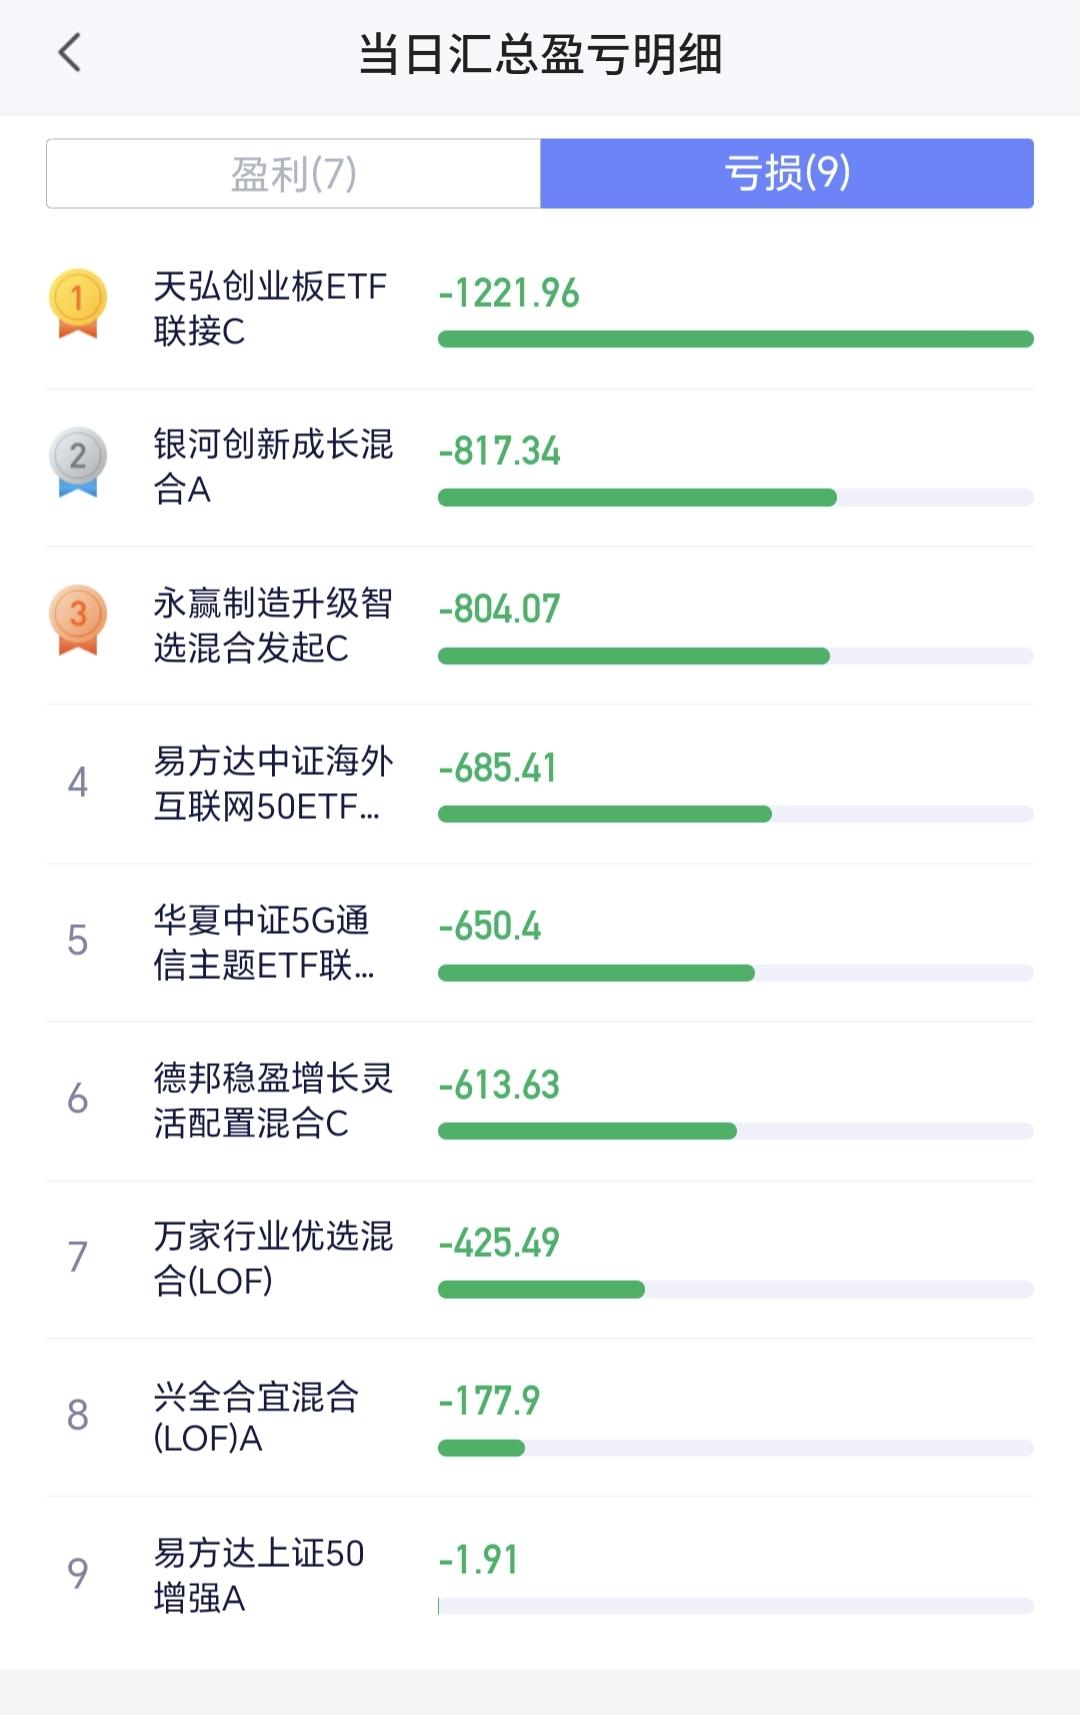The height and width of the screenshot is (1715, 1080).
Task: Open 兴全合宜混合(LOF)A fund entry
Action: tap(540, 1418)
